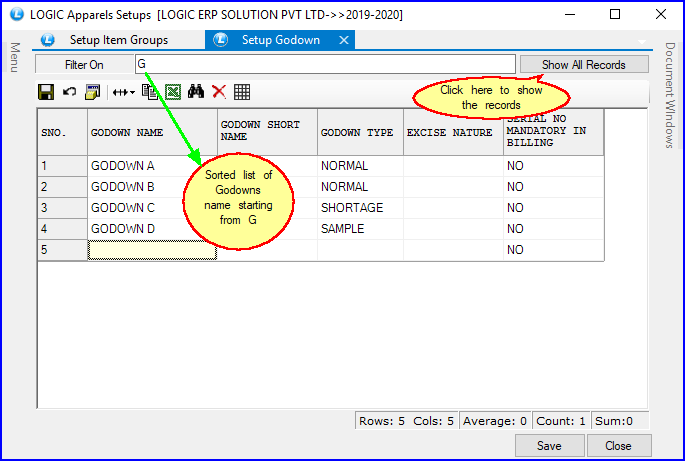The width and height of the screenshot is (685, 461).
Task: Click excise nature cell for GODOWN A
Action: [453, 166]
